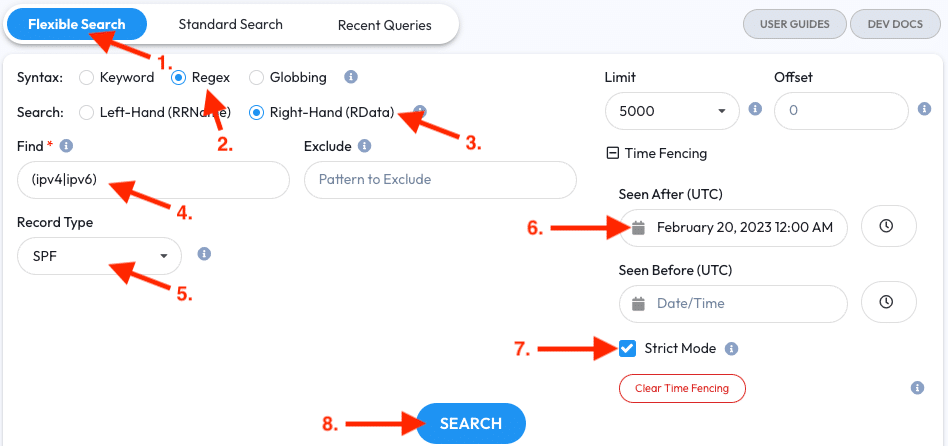
Task: Switch to the Standard Search tab
Action: 230,25
